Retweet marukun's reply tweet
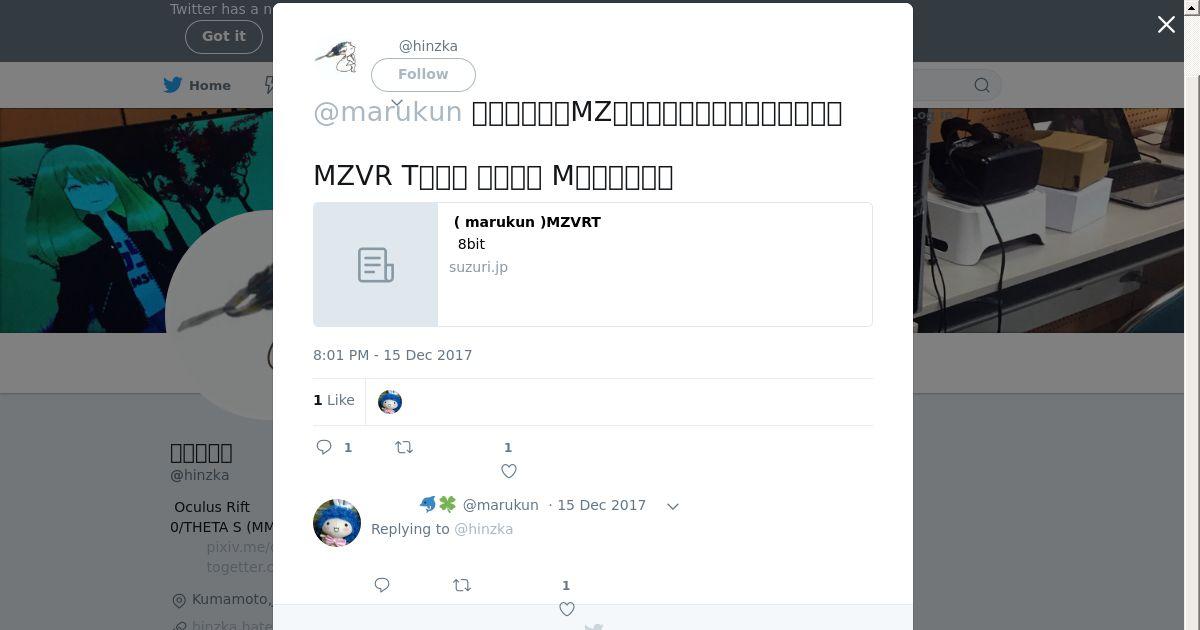The image size is (1200, 630). point(462,585)
